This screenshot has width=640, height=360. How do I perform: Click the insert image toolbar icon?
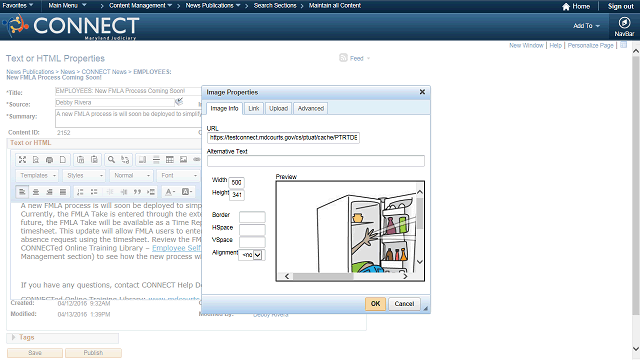pyautogui.click(x=183, y=160)
